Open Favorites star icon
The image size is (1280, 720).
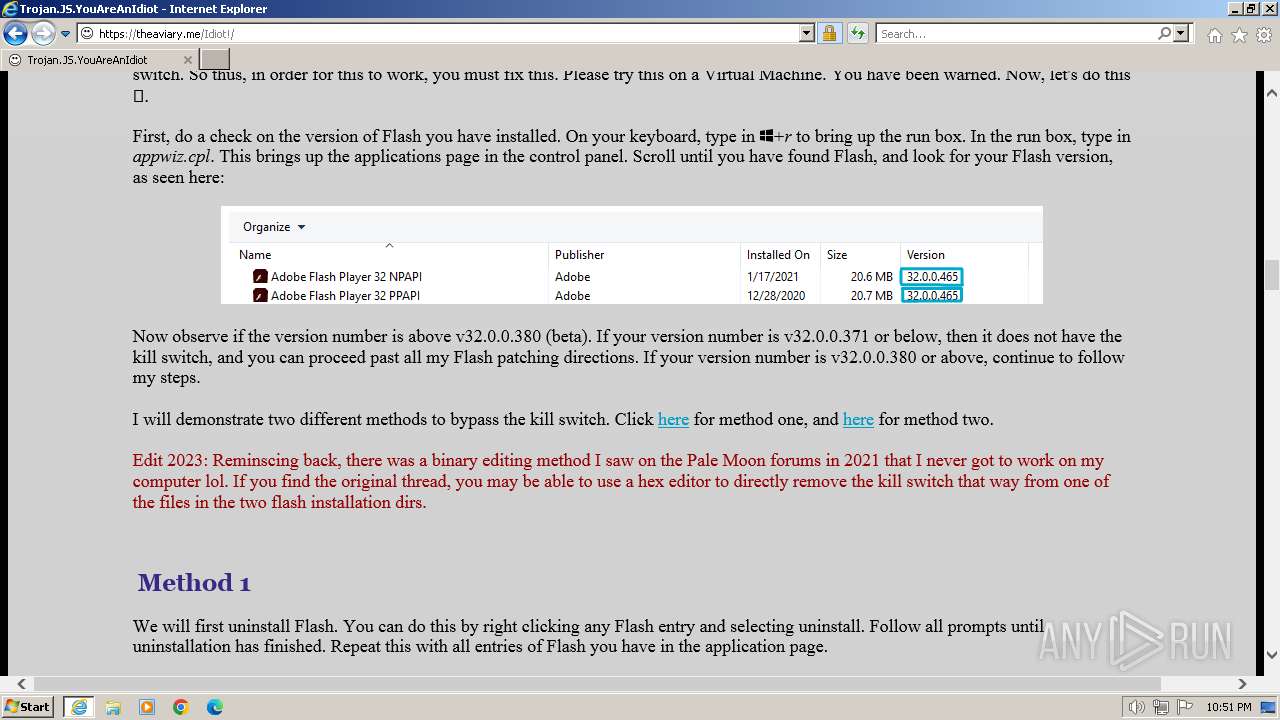tap(1239, 35)
